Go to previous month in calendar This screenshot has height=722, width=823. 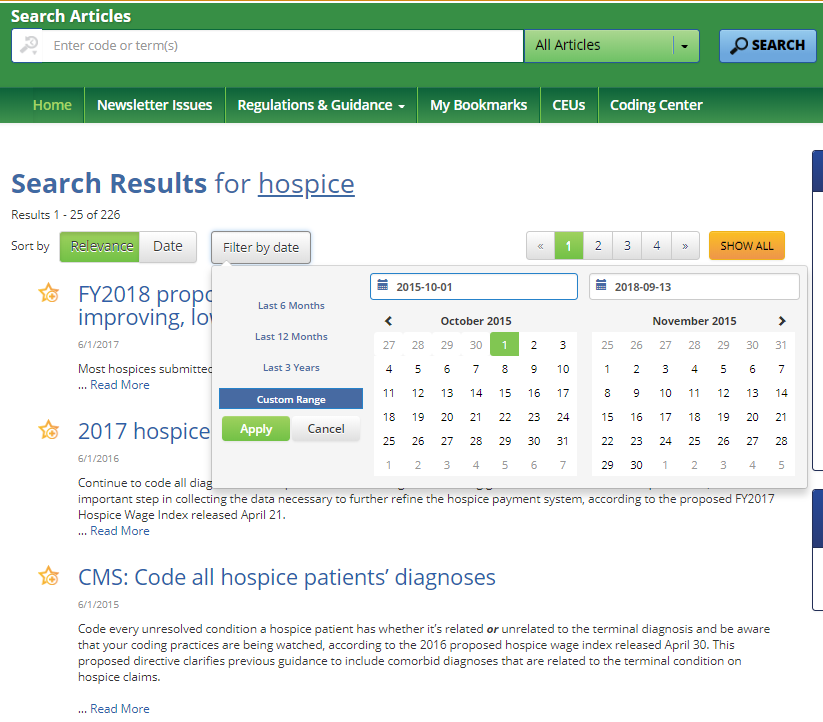(x=388, y=321)
